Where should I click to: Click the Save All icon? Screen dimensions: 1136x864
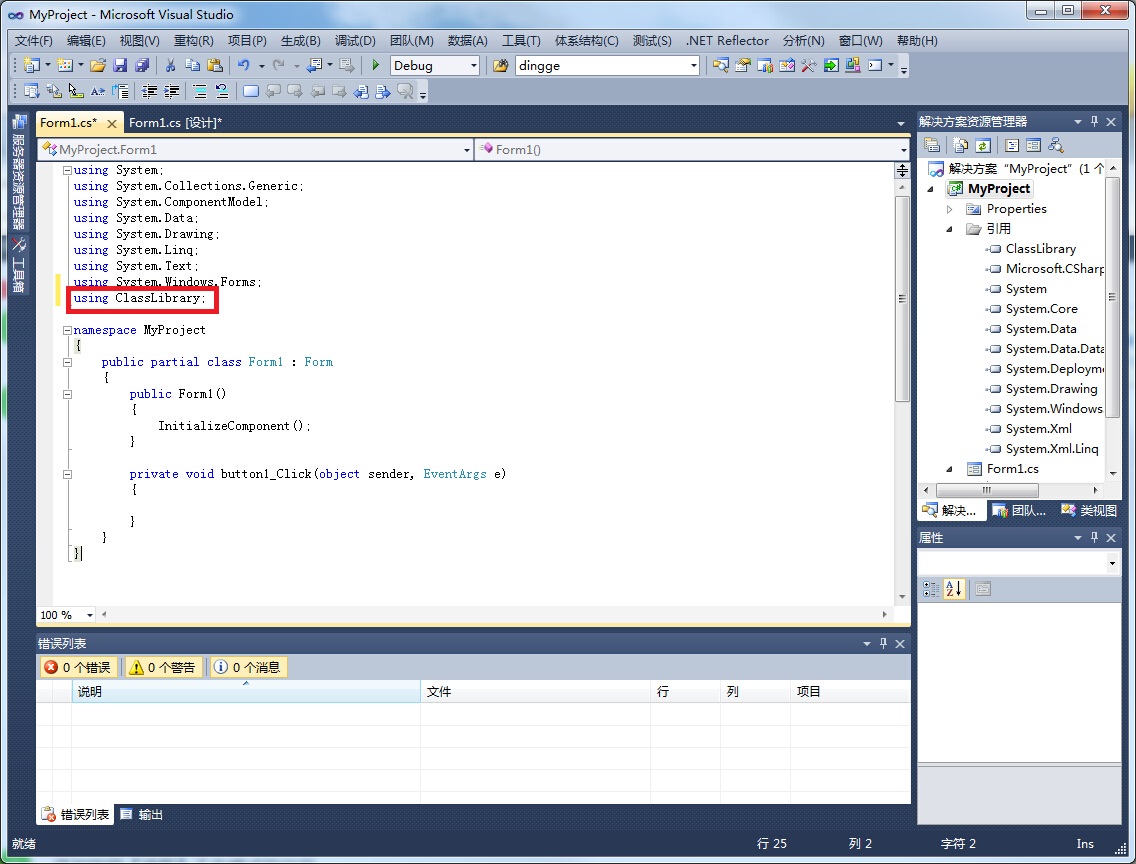(142, 65)
